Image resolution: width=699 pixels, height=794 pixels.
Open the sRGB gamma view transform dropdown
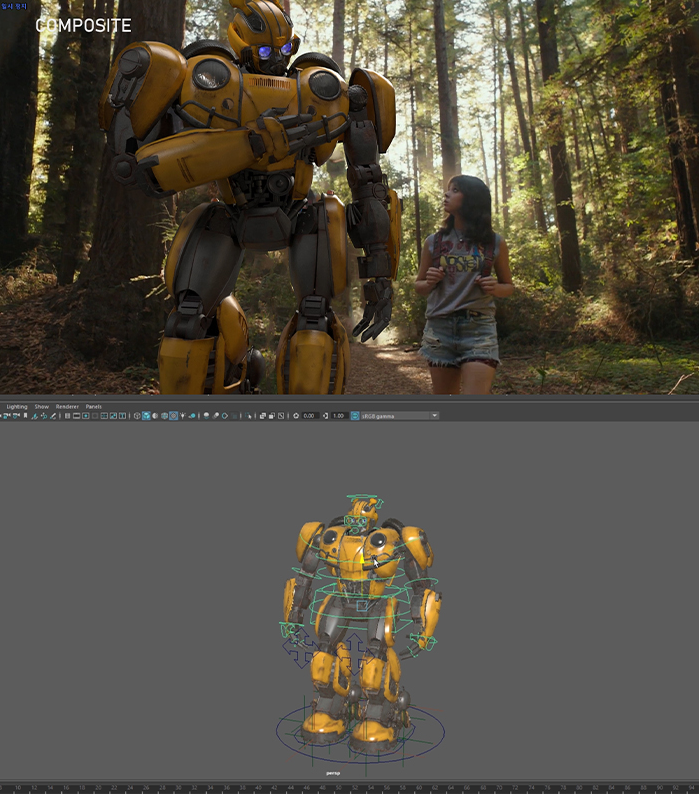click(399, 416)
